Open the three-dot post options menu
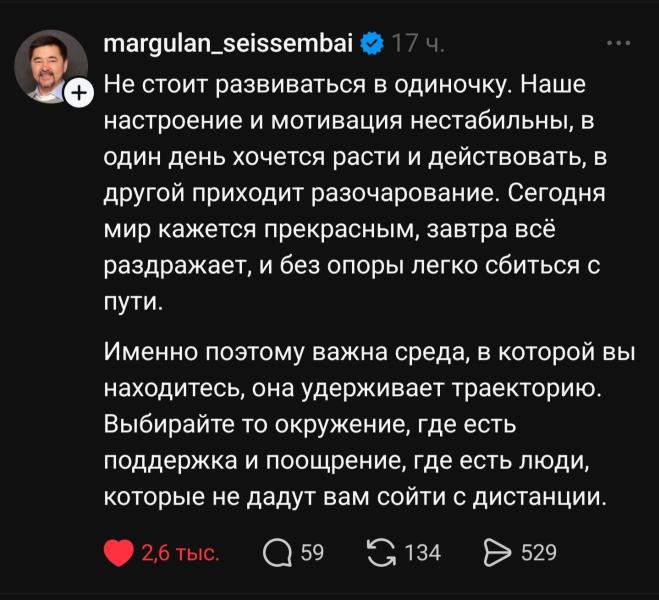Screen dimensions: 659x600 pos(619,44)
